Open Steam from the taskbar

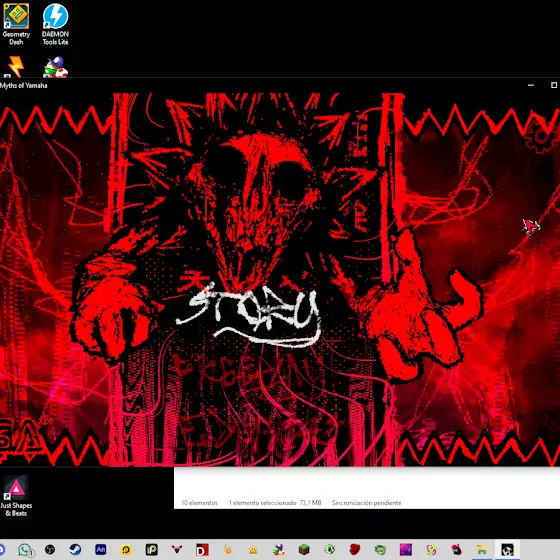pos(75,550)
